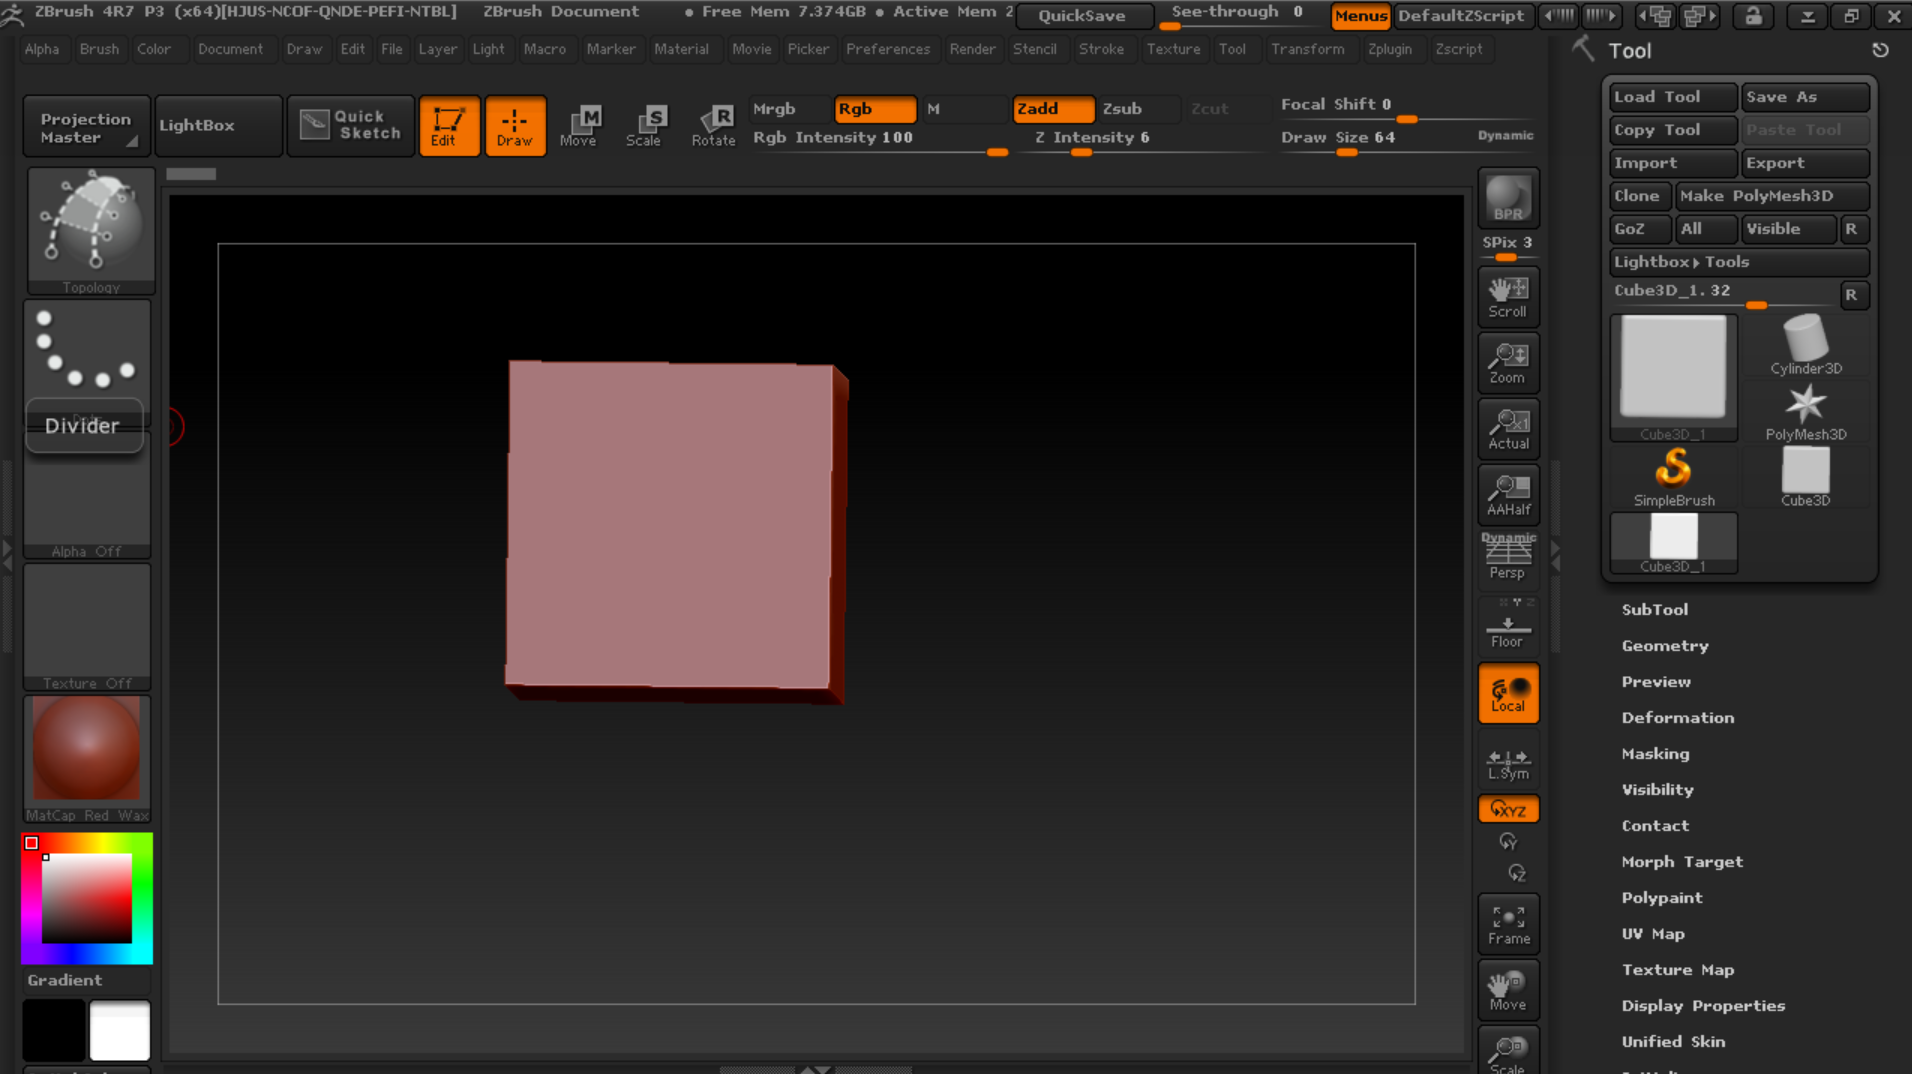Image resolution: width=1912 pixels, height=1074 pixels.
Task: Open the LightBox button
Action: click(x=218, y=126)
